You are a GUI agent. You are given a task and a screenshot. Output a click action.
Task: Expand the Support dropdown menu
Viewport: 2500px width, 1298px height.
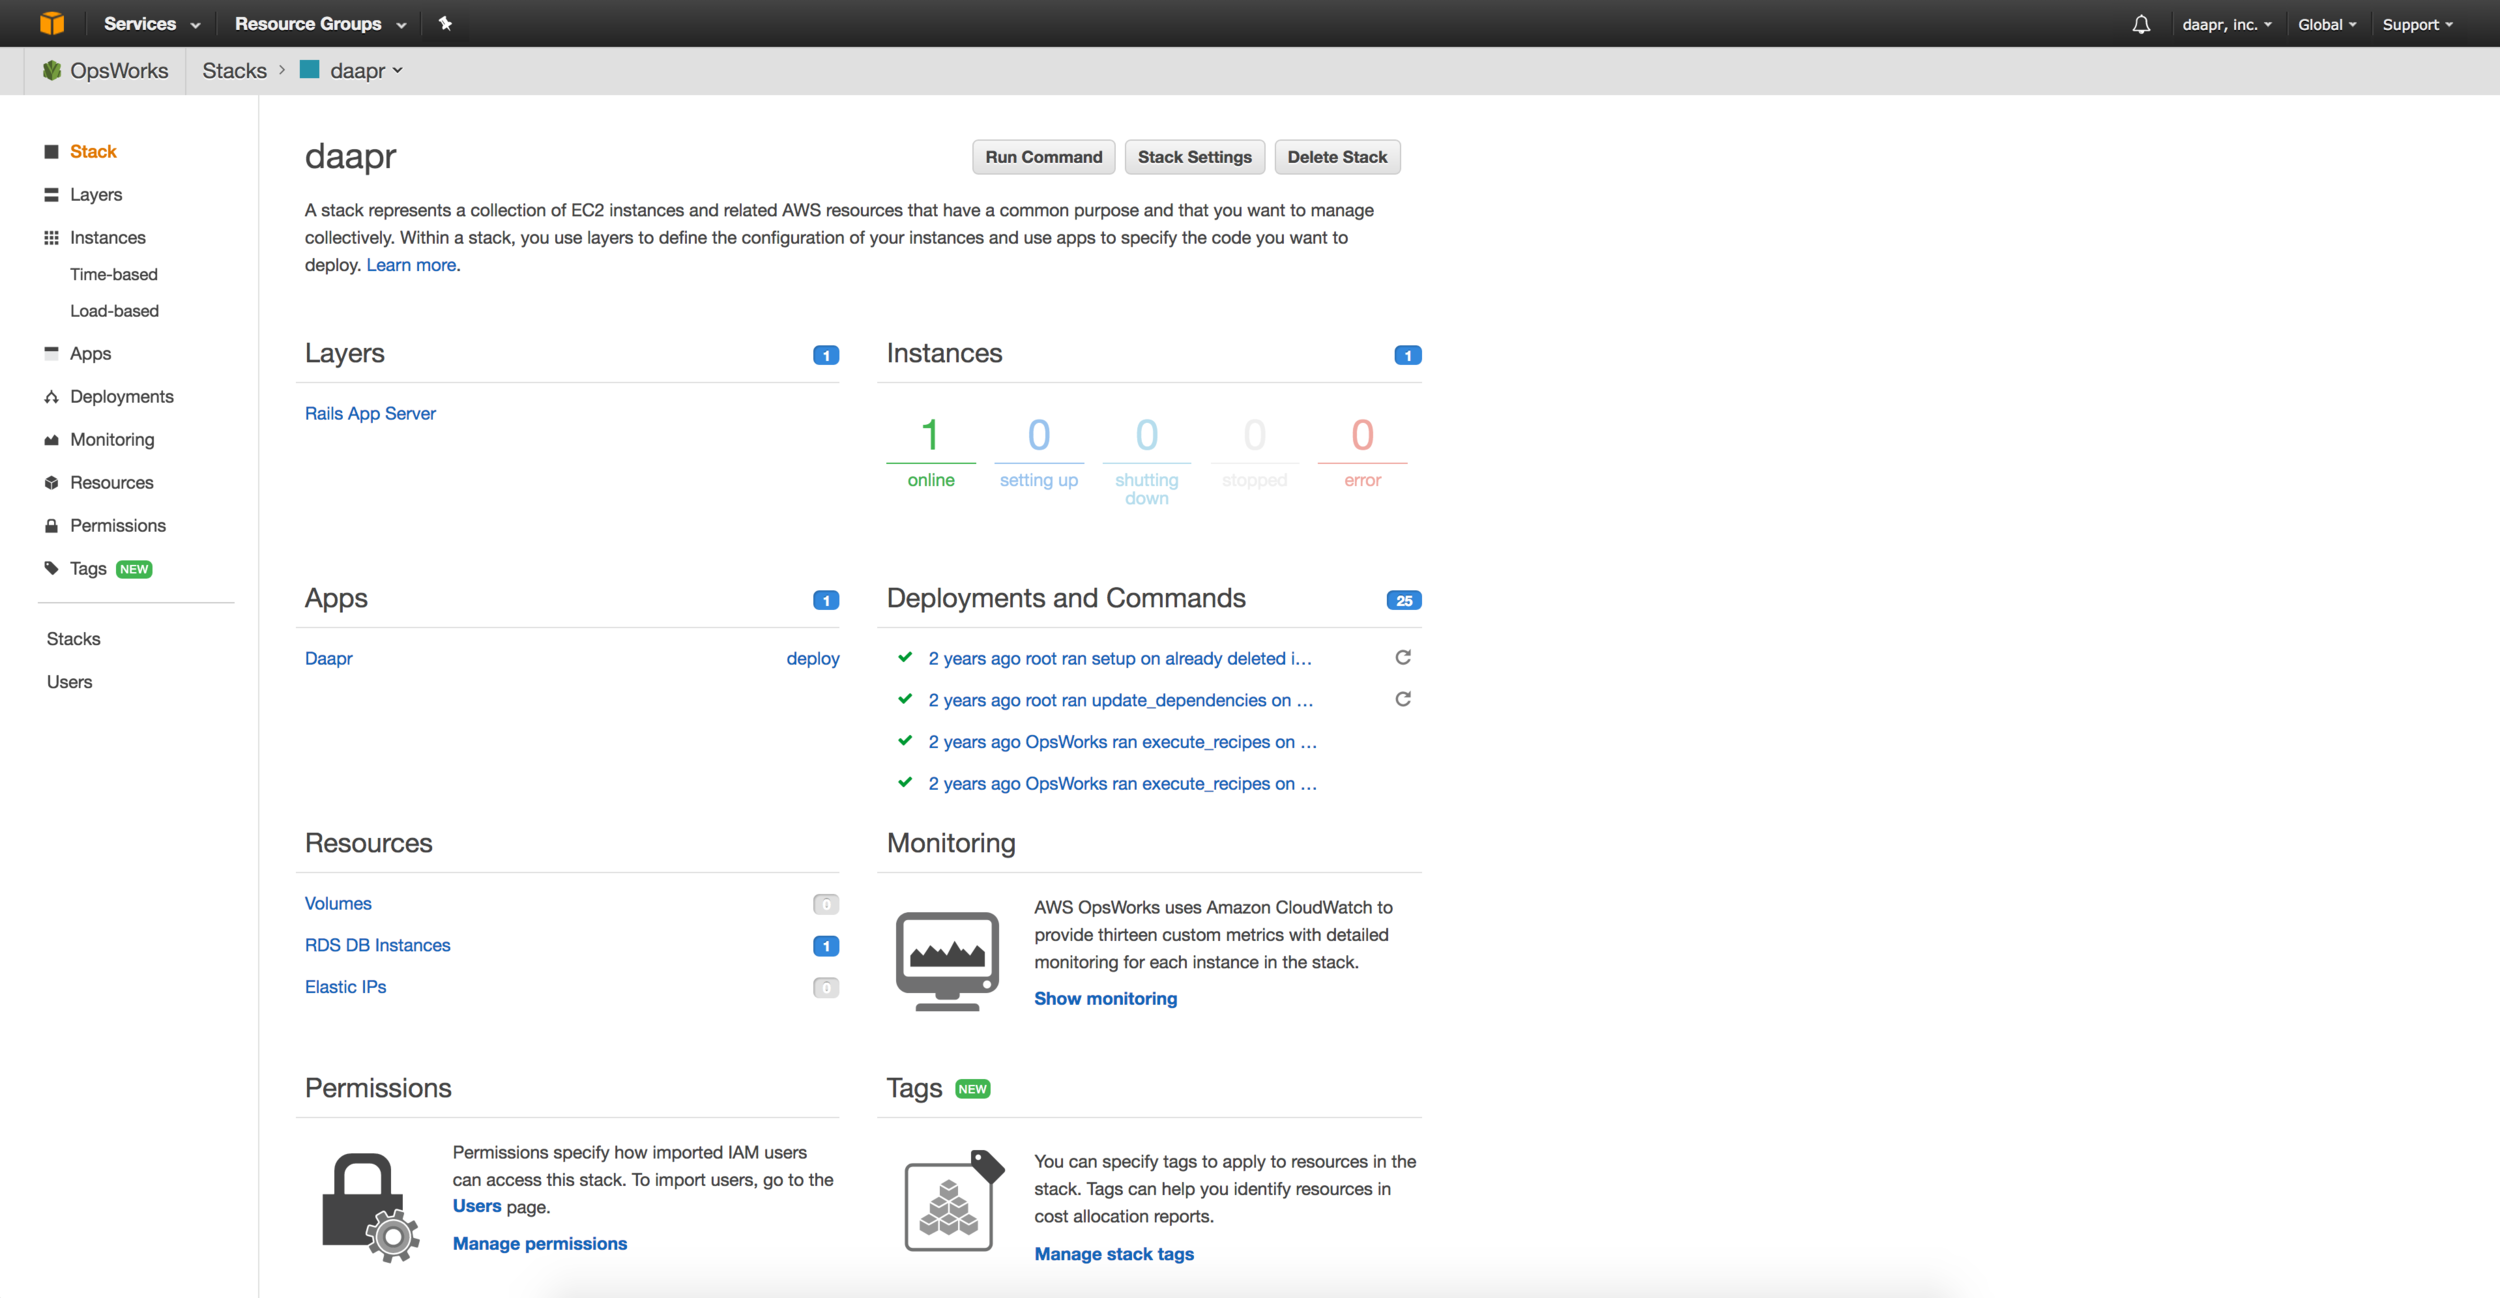point(2418,24)
